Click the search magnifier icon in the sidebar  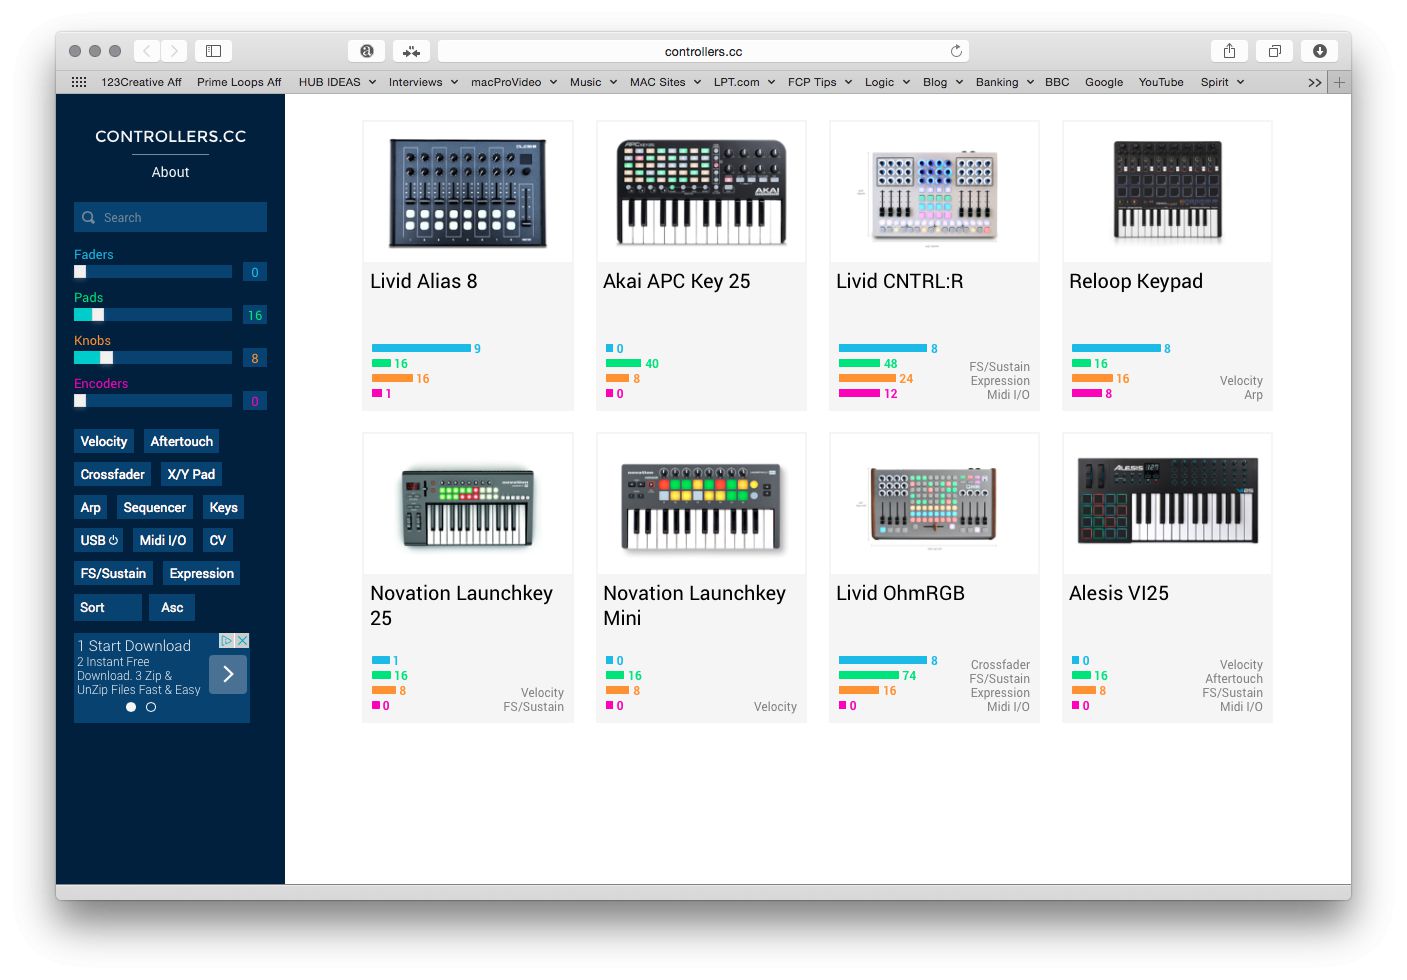coord(89,217)
